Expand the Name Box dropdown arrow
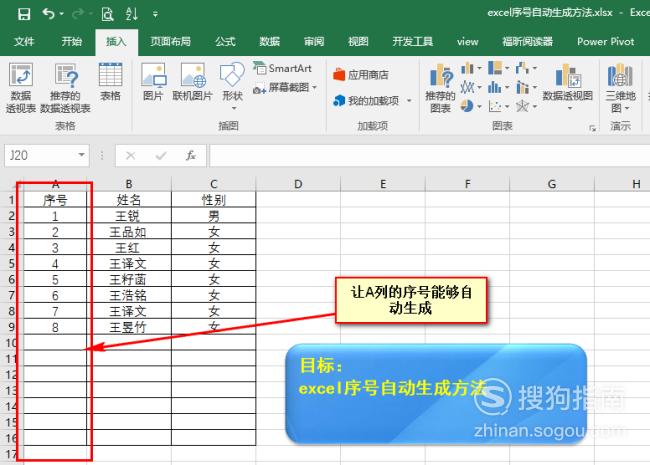The height and width of the screenshot is (465, 650). pos(82,155)
